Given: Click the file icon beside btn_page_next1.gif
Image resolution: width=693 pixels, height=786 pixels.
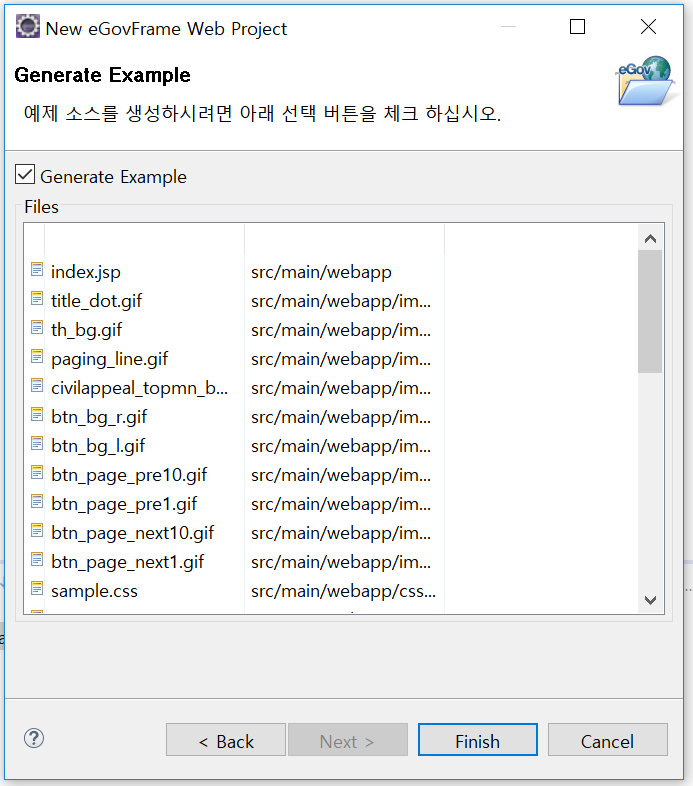Looking at the screenshot, I should click(x=37, y=560).
